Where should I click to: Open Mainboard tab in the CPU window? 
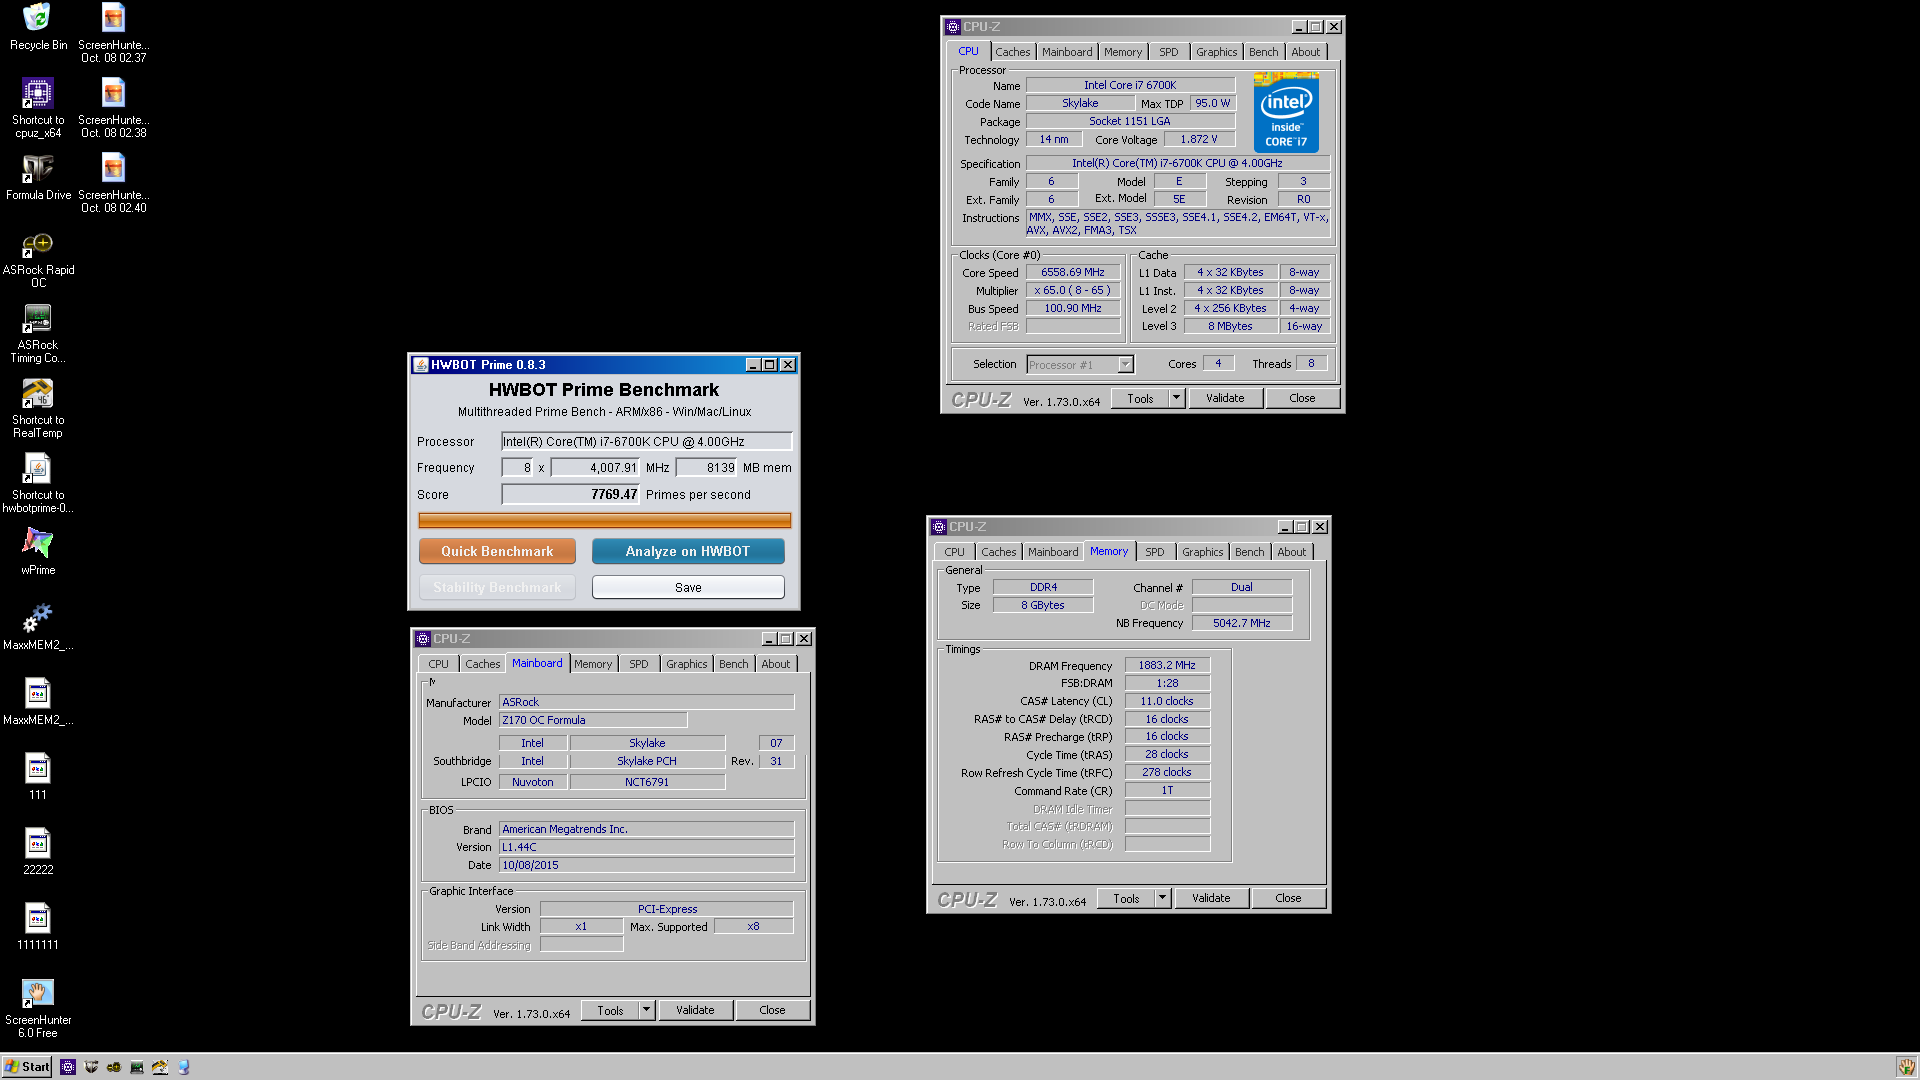click(x=1067, y=52)
